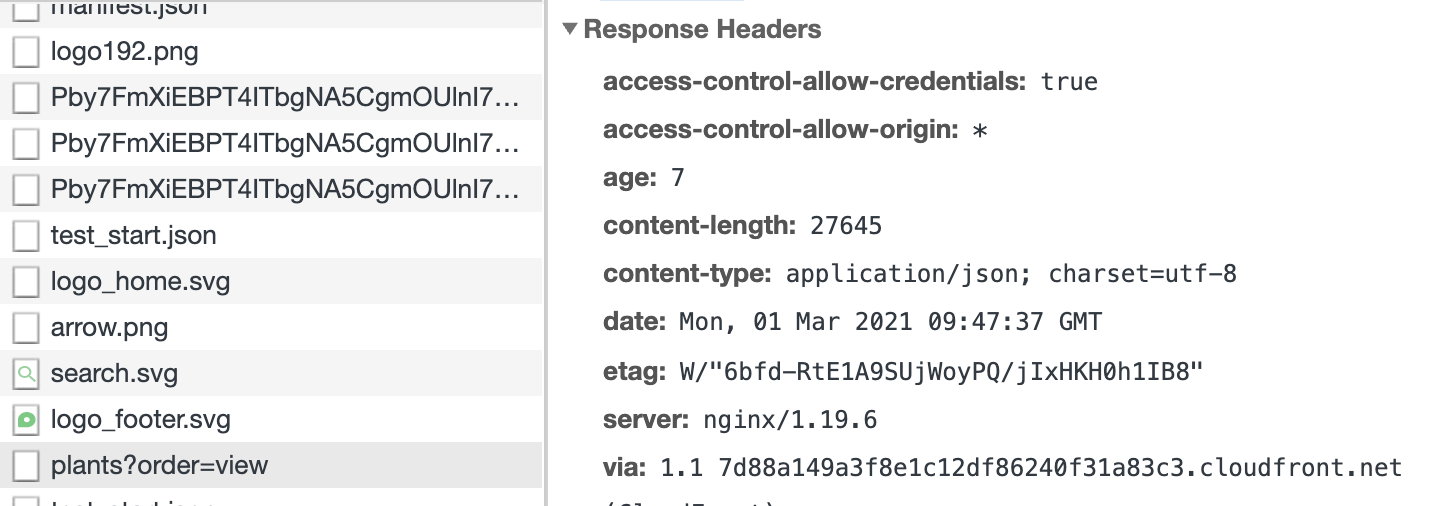
Task: Select the search.svg request name
Action: (114, 374)
